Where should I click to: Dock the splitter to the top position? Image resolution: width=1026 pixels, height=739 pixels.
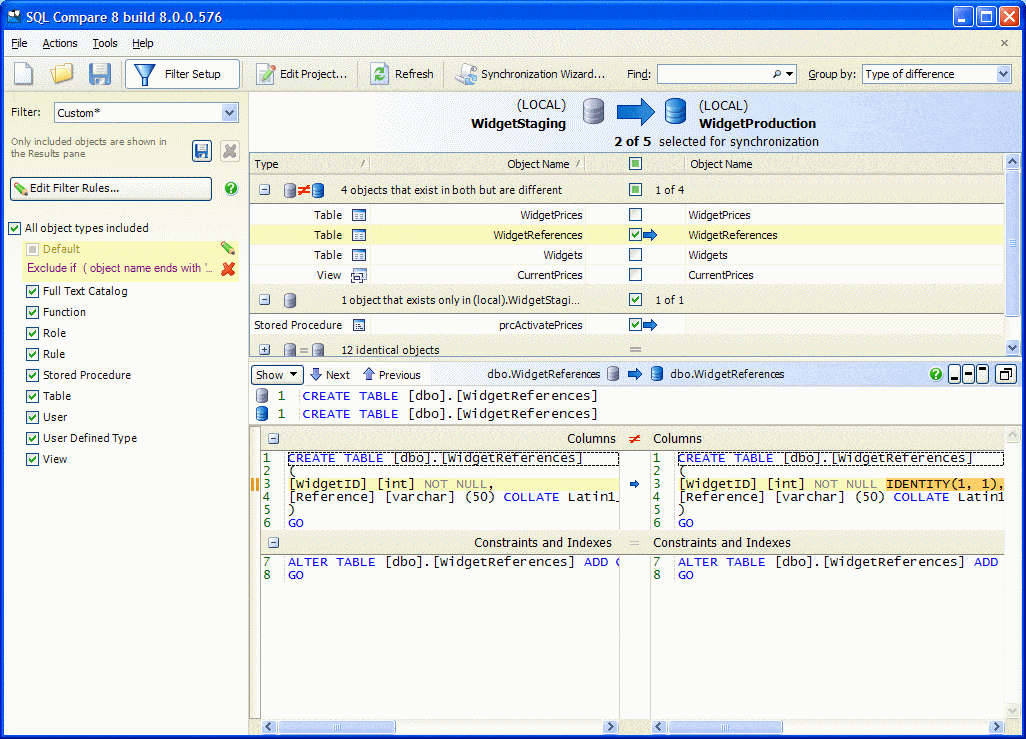982,374
